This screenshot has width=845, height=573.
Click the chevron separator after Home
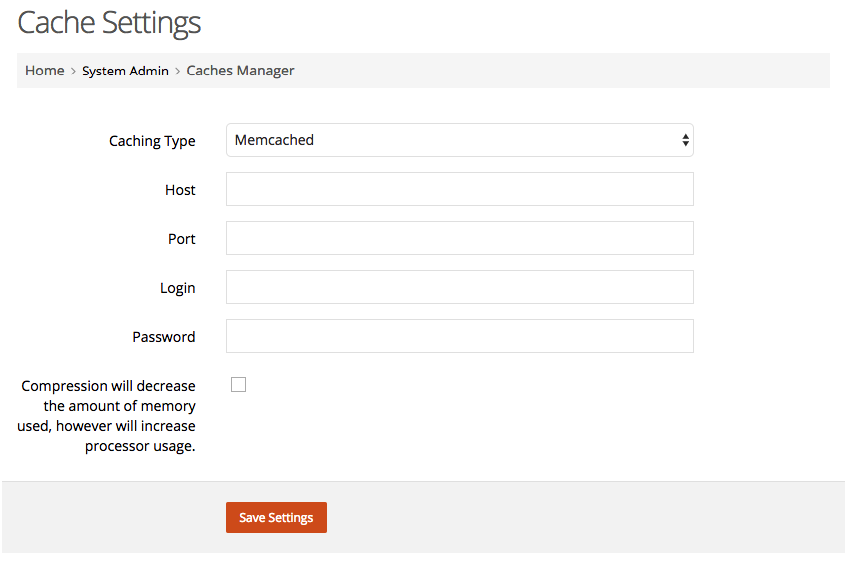coord(73,71)
